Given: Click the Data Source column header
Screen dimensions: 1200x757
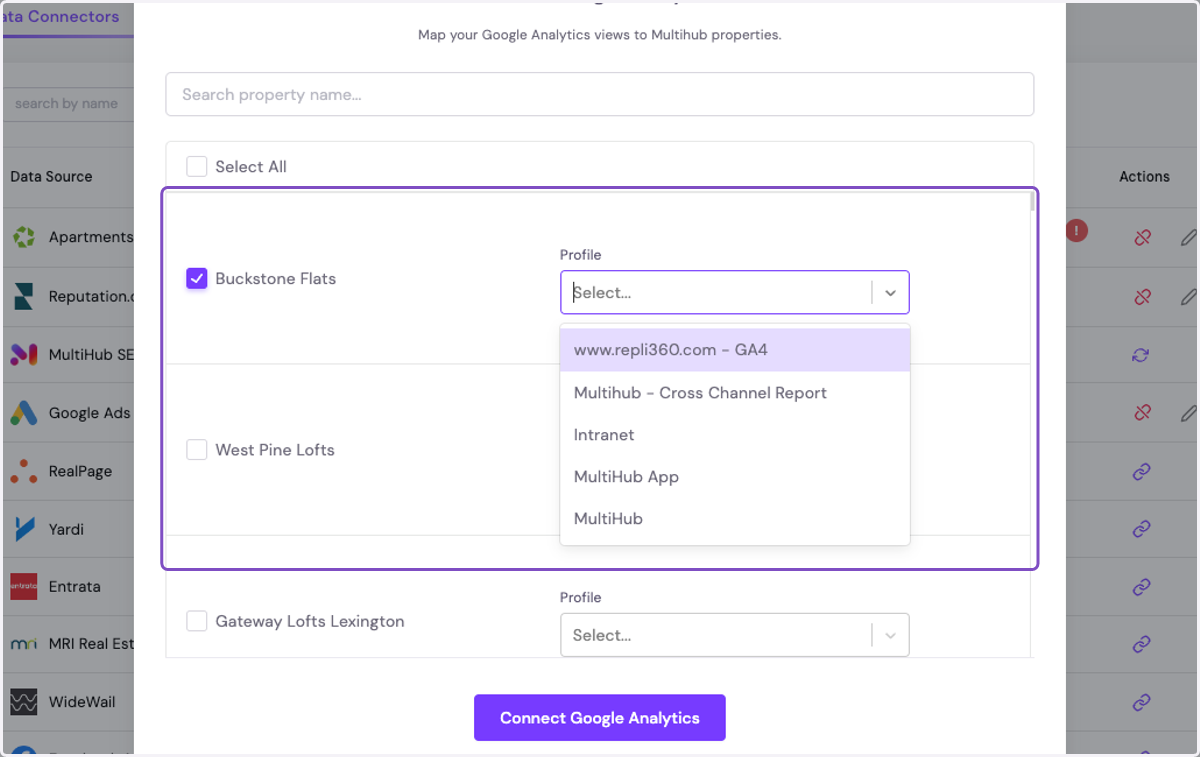Looking at the screenshot, I should (x=51, y=176).
